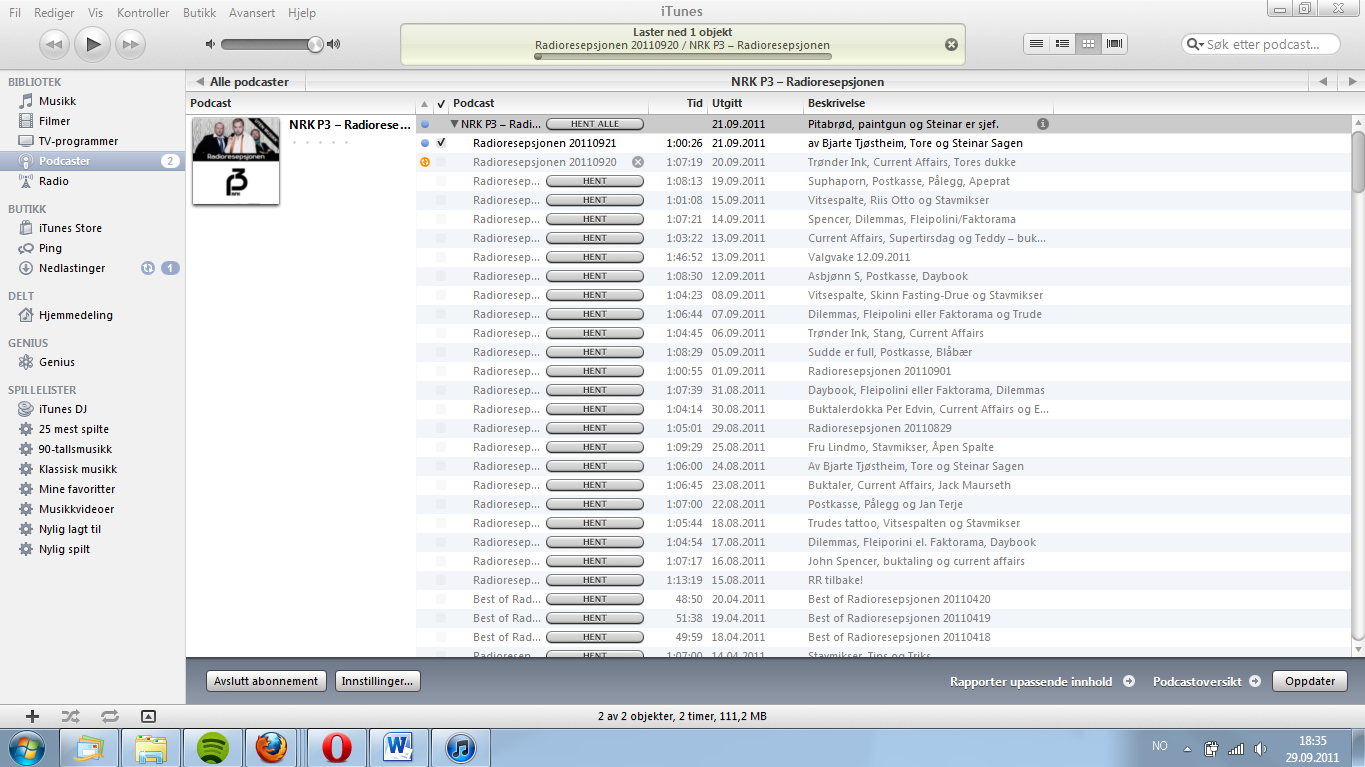Play the selected podcast
The image size is (1365, 767).
[93, 44]
